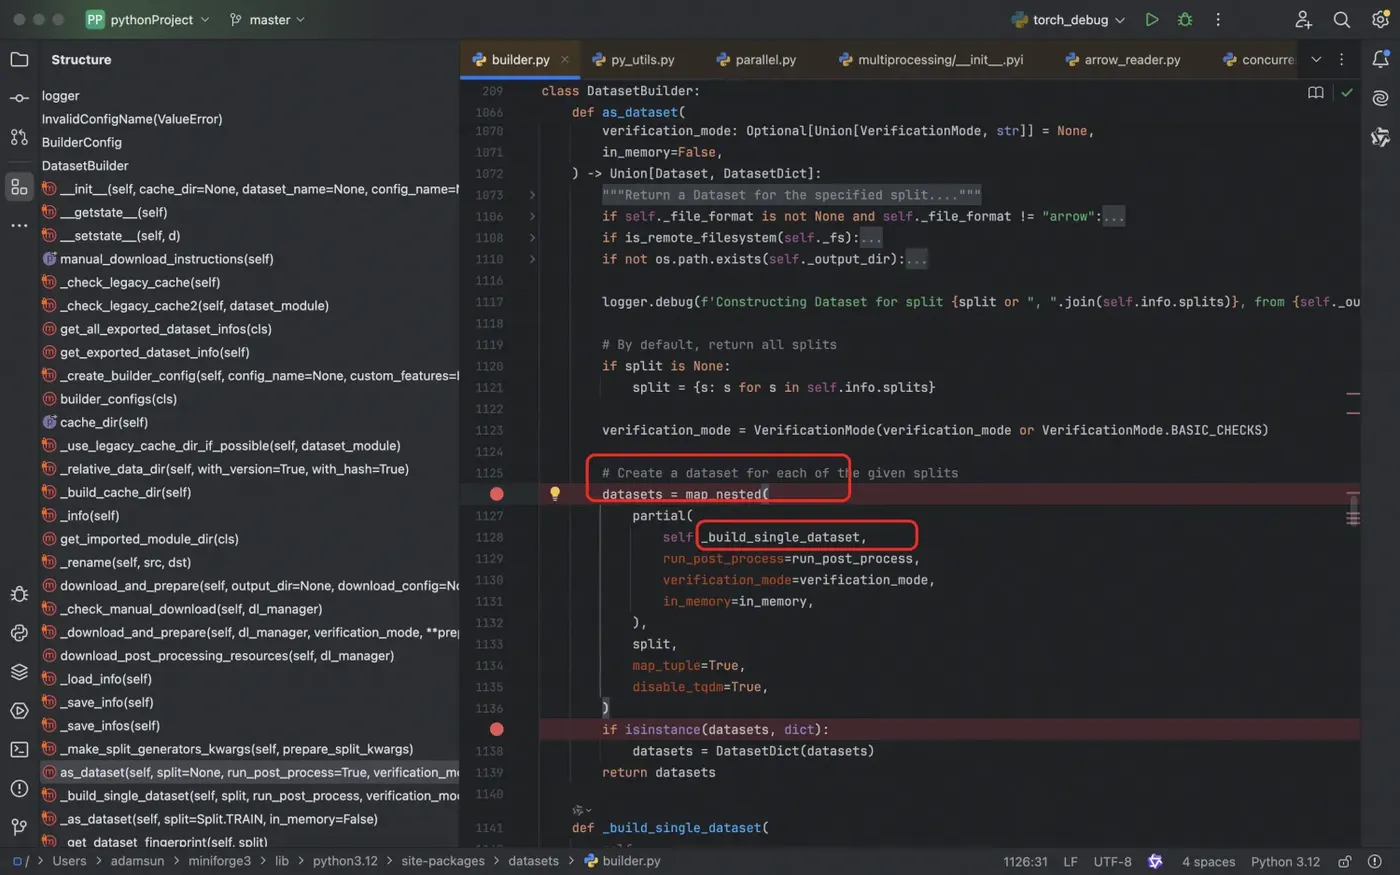Open the Debug tool window bug icon
Image resolution: width=1400 pixels, height=875 pixels.
pos(19,594)
